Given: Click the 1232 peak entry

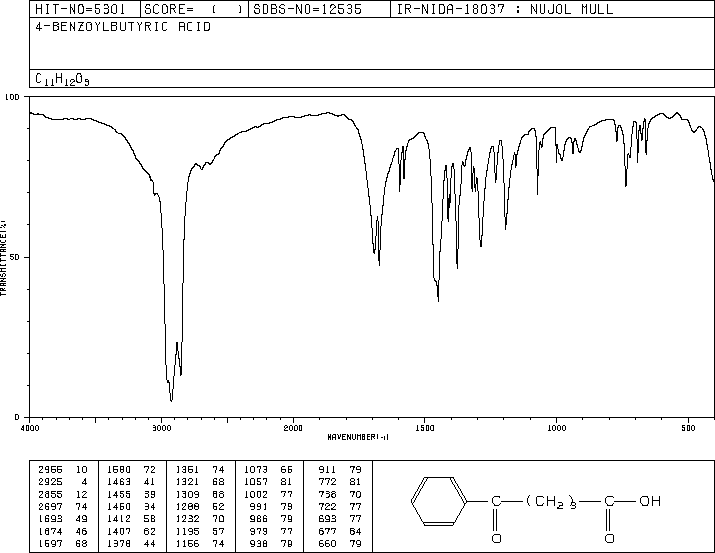Looking at the screenshot, I should 187,519.
